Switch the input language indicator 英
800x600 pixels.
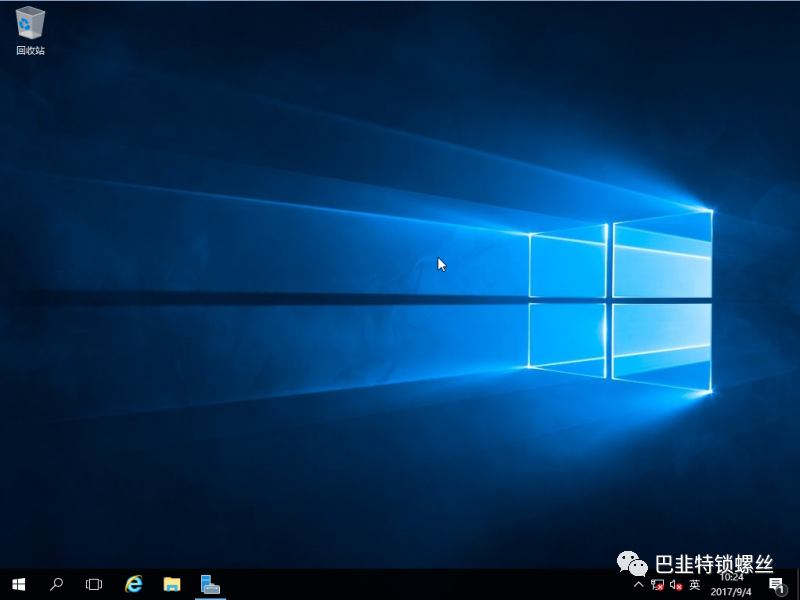click(x=694, y=585)
